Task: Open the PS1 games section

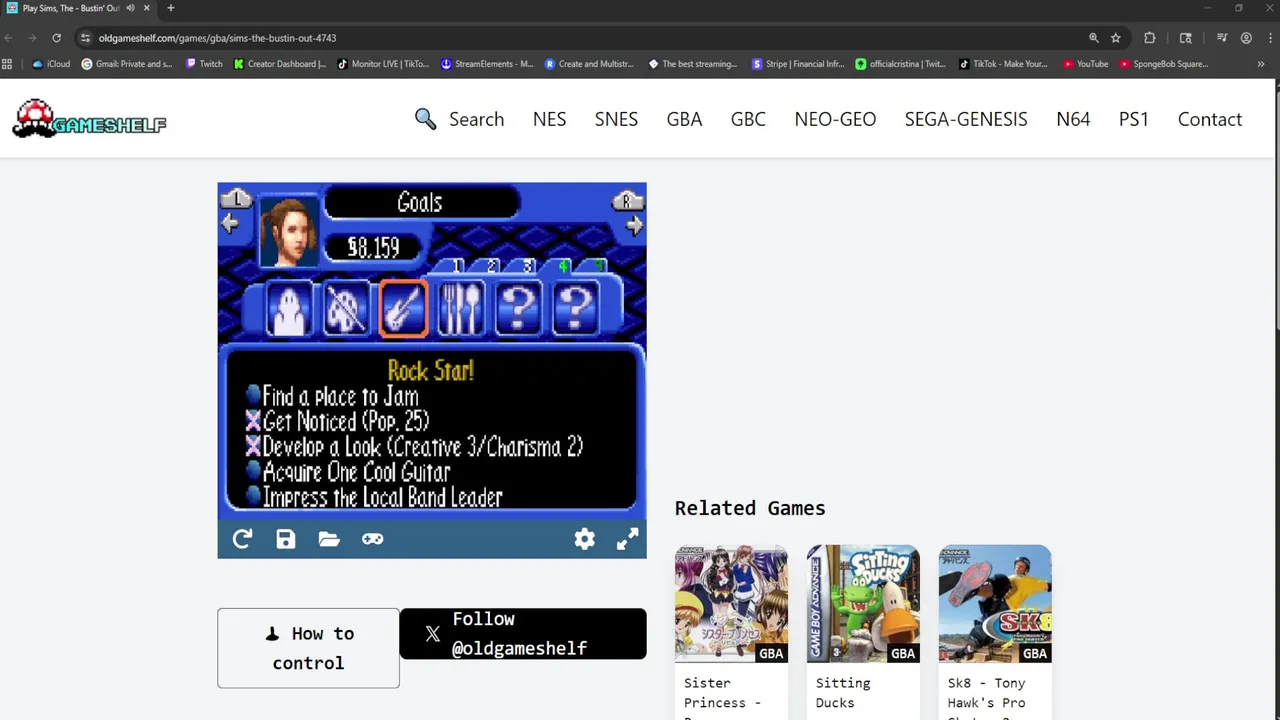Action: coord(1133,119)
